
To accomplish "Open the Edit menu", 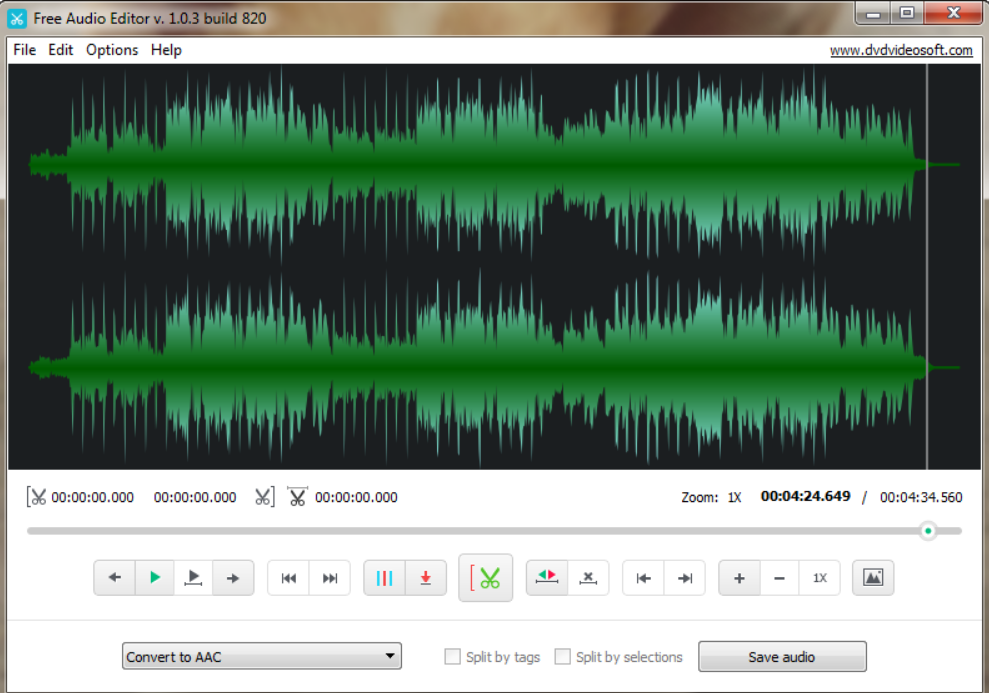I will 61,50.
